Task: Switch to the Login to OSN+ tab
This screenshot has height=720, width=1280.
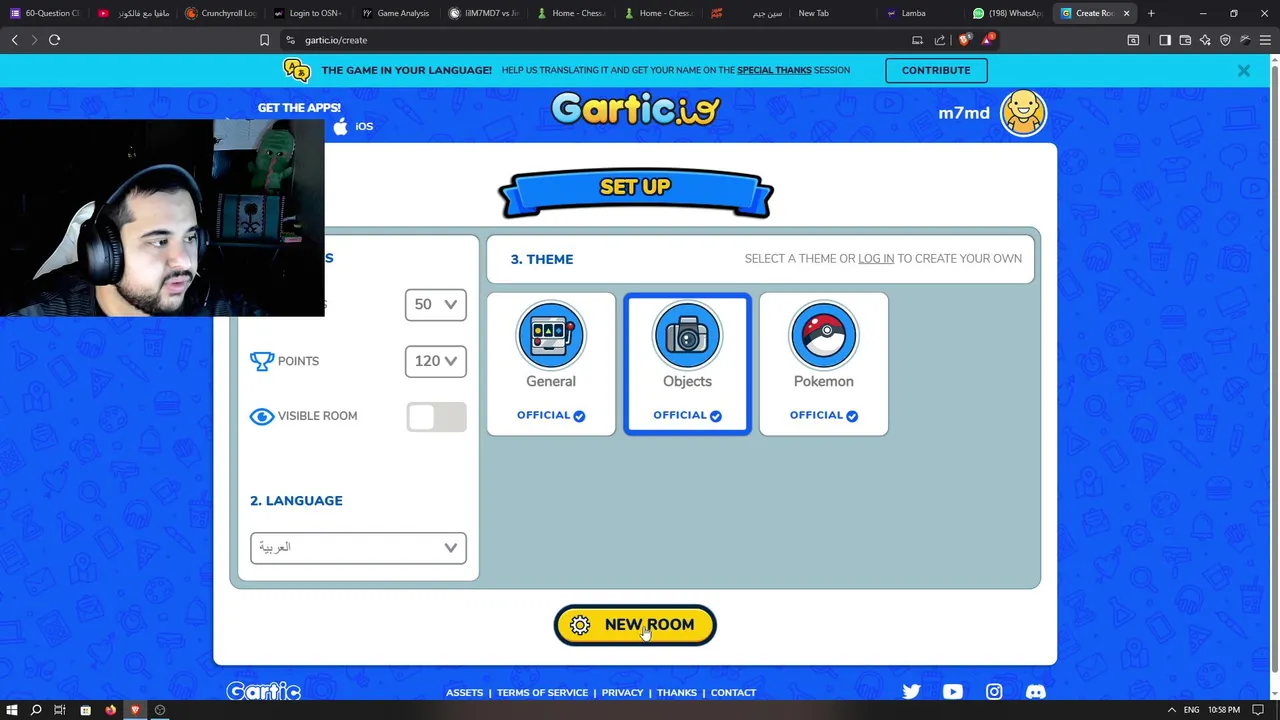Action: [x=308, y=13]
